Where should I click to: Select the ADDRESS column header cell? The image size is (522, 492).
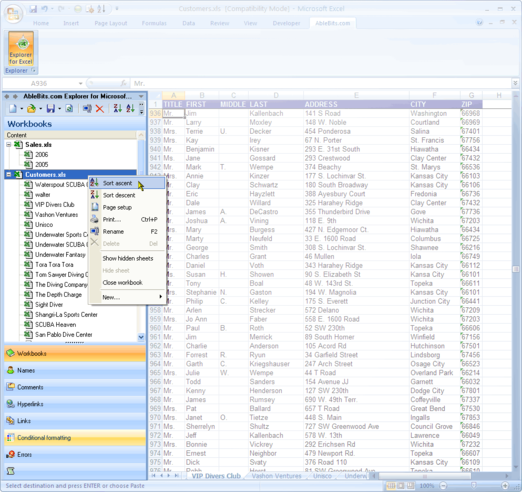tap(356, 104)
